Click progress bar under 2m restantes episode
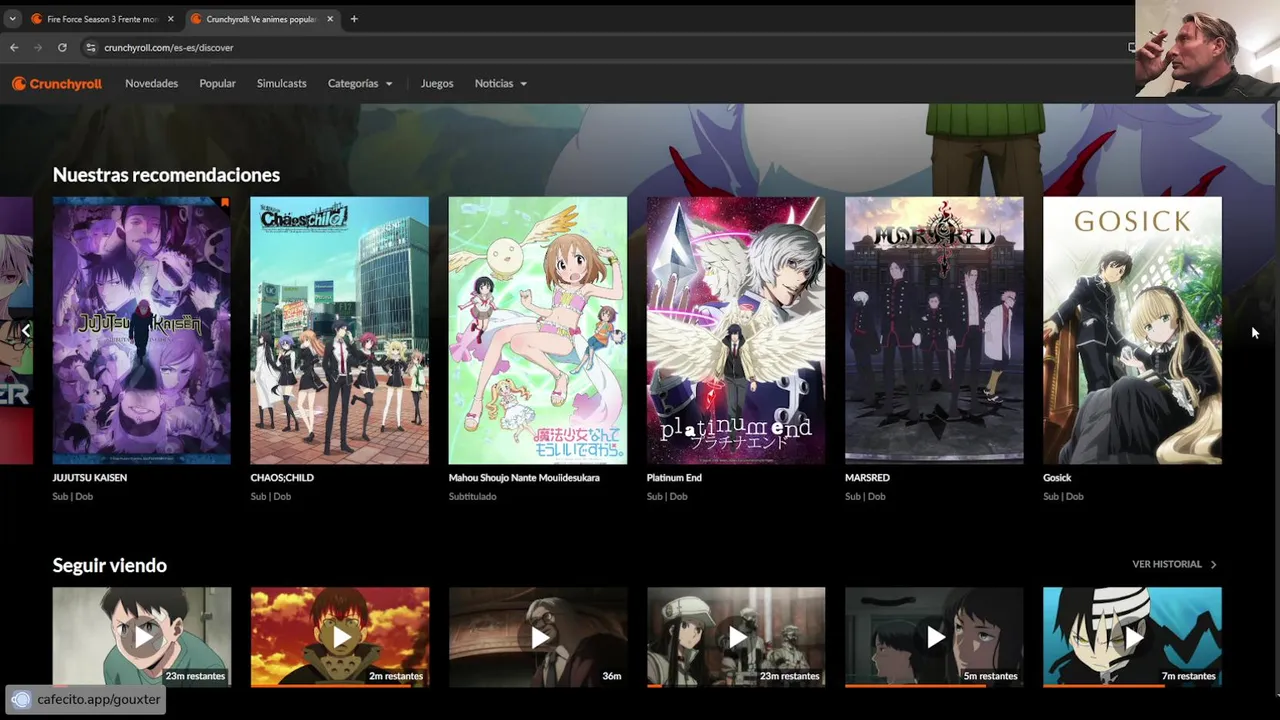Screen dimensions: 1280x720 click(x=339, y=686)
